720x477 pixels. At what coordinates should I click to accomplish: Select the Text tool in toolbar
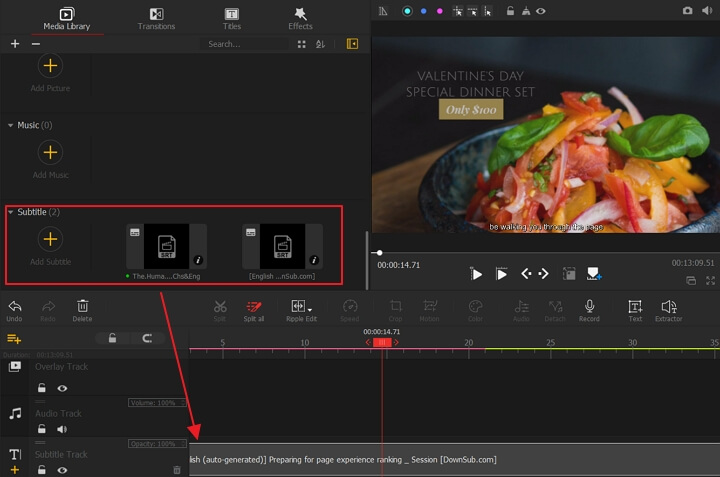(635, 306)
